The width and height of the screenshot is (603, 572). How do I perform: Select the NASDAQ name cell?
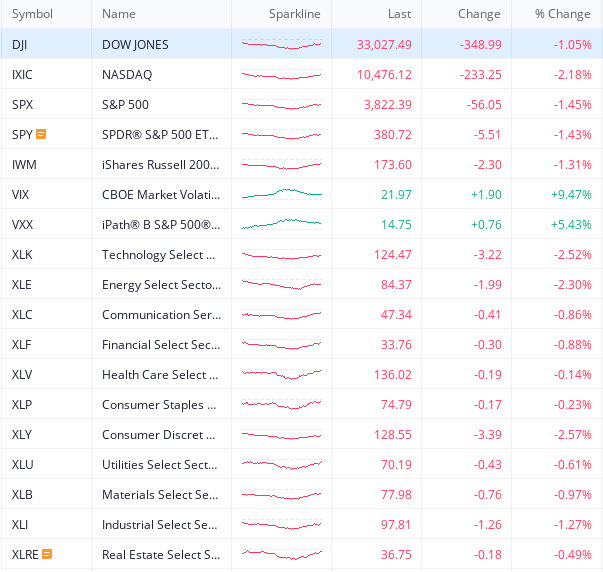[x=162, y=74]
